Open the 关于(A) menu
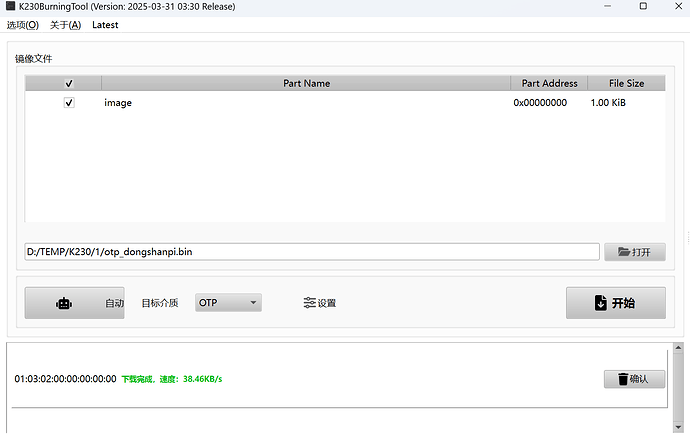The width and height of the screenshot is (690, 438). click(65, 25)
